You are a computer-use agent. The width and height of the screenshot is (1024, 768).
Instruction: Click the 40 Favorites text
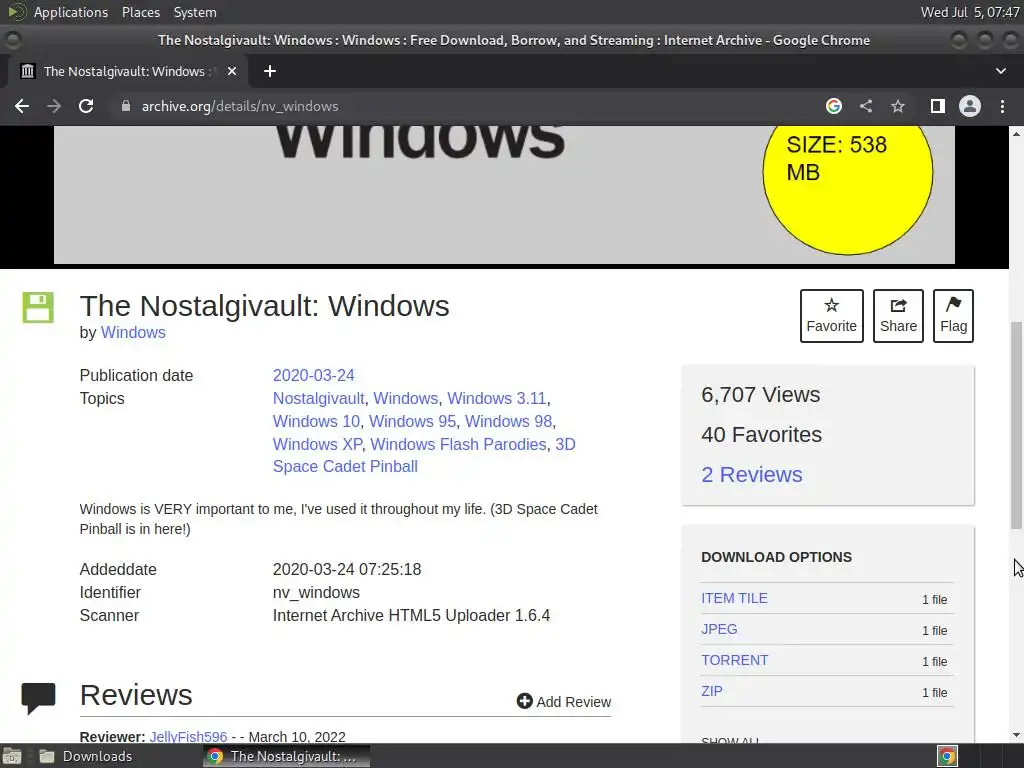pyautogui.click(x=761, y=434)
